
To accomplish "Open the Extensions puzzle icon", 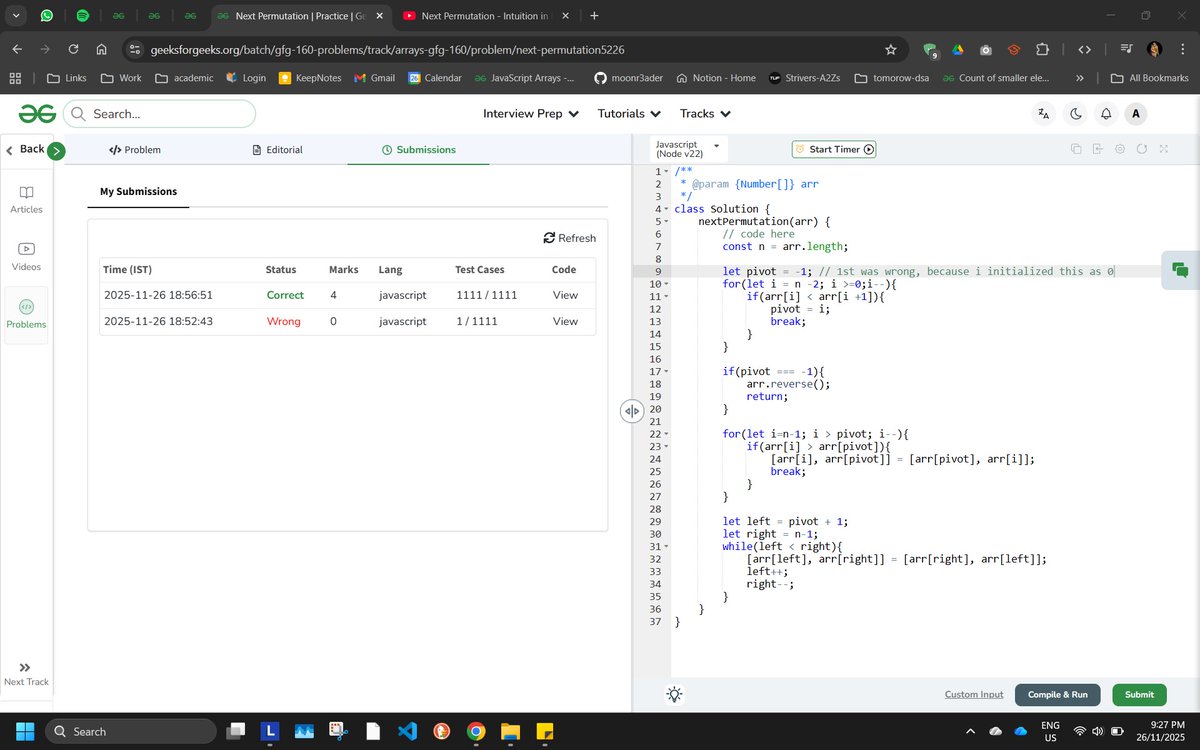I will point(1042,49).
